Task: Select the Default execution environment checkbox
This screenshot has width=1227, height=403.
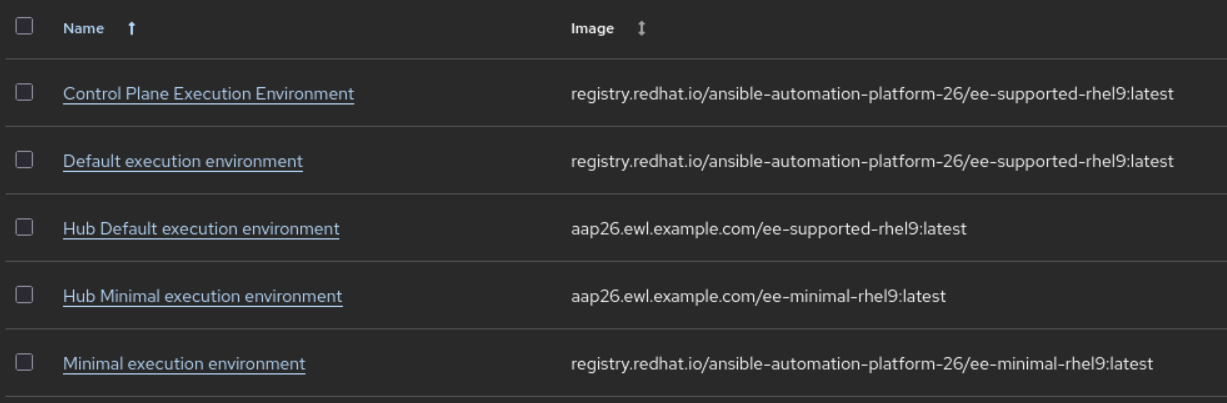Action: tap(25, 160)
